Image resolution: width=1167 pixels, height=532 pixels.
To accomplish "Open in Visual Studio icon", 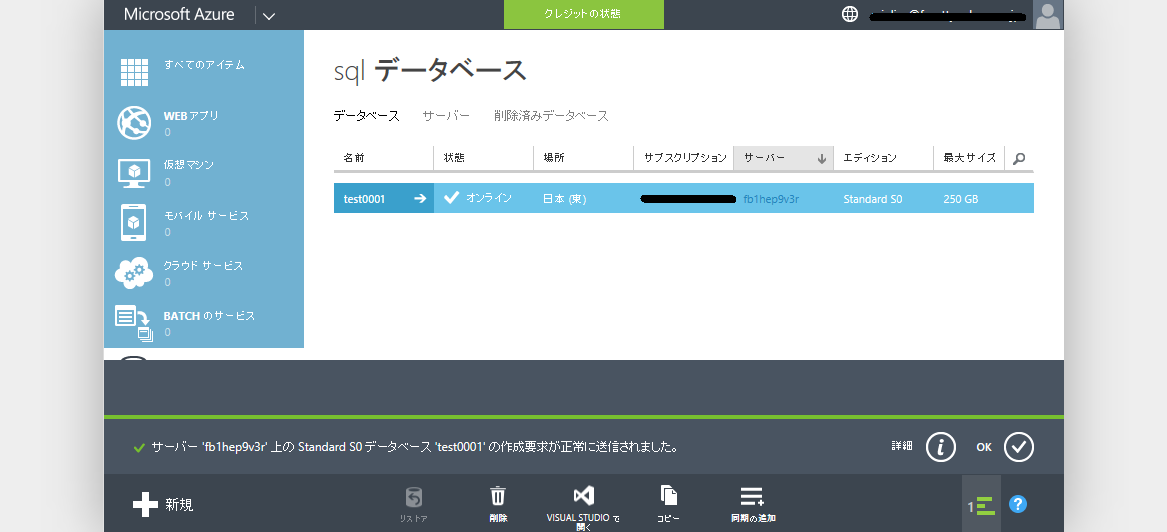I will tap(584, 496).
